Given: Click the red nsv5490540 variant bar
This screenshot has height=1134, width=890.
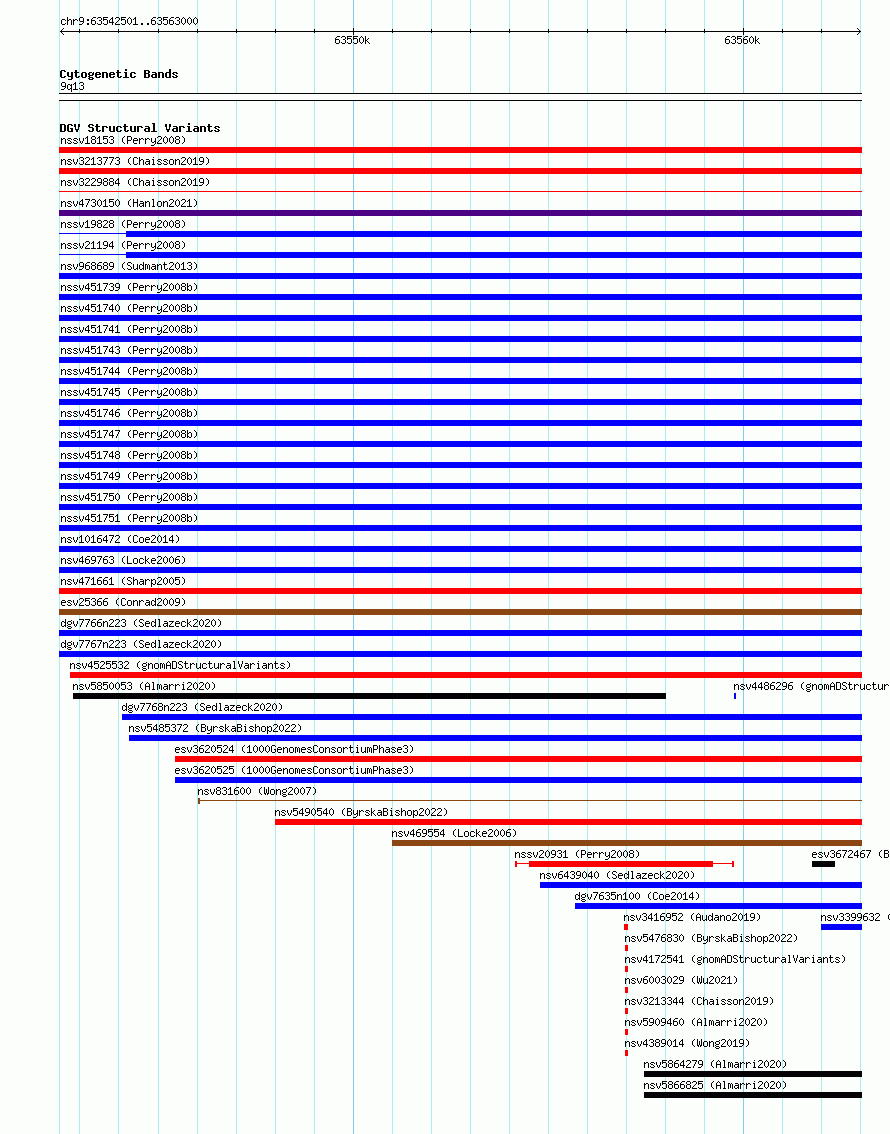Looking at the screenshot, I should point(568,822).
